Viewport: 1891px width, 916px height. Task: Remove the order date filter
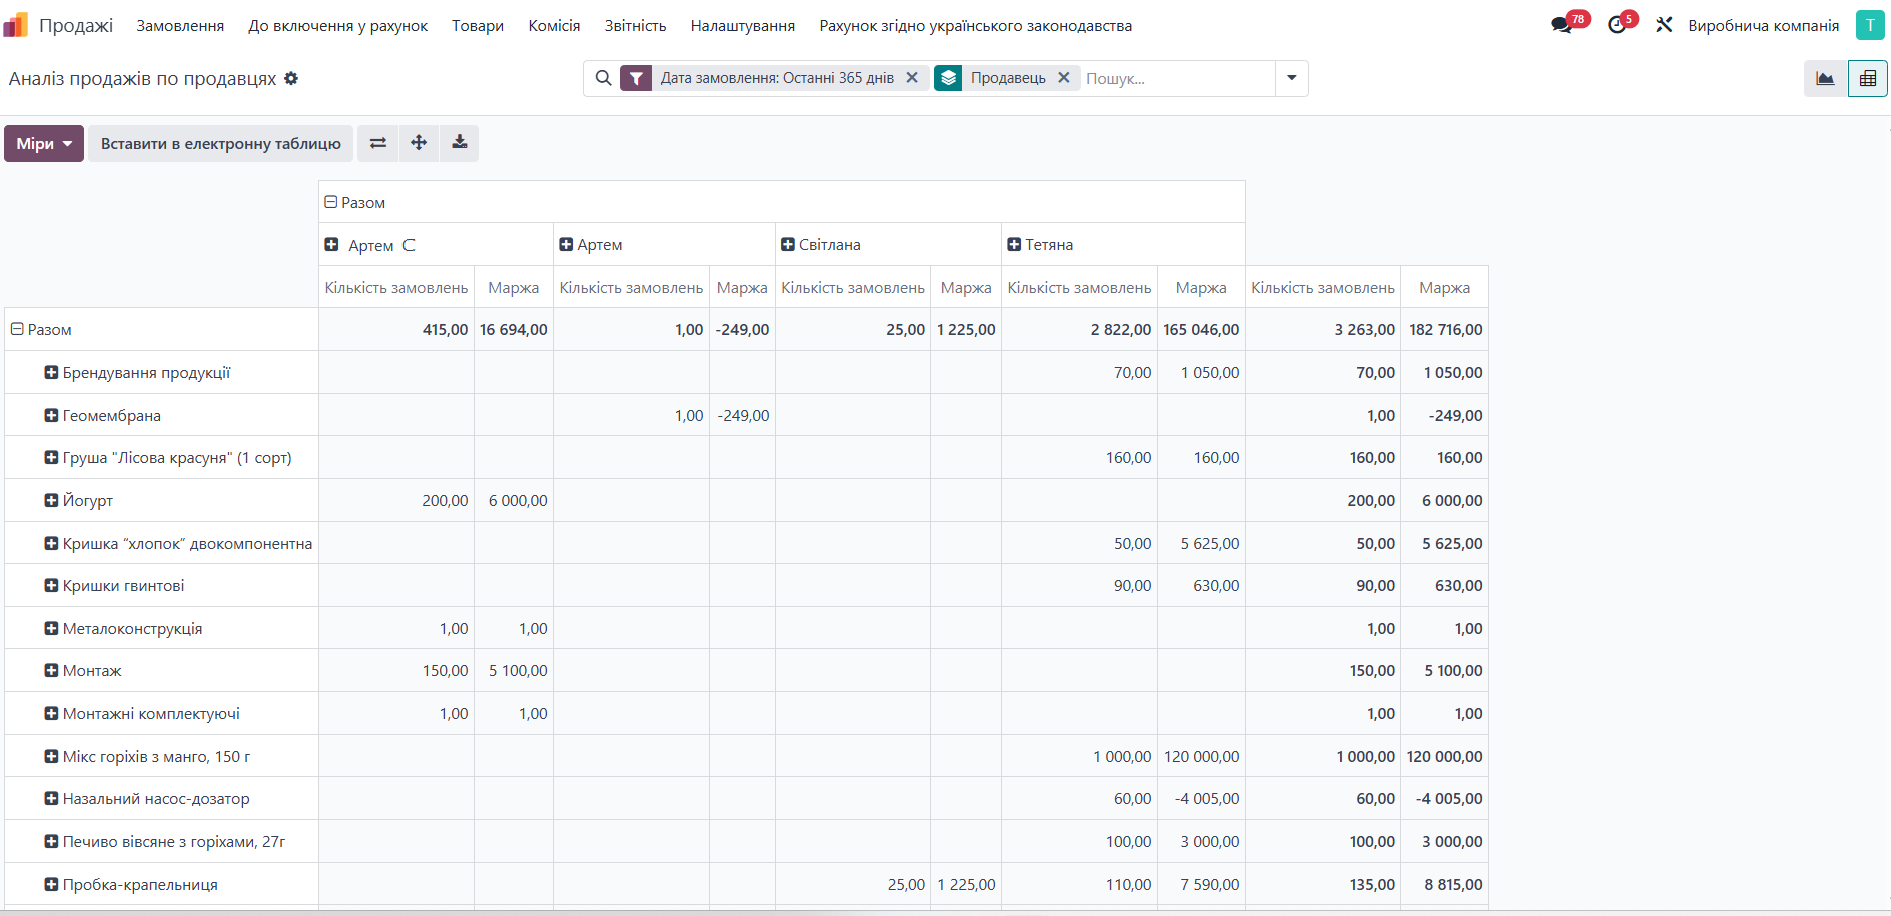pos(912,78)
